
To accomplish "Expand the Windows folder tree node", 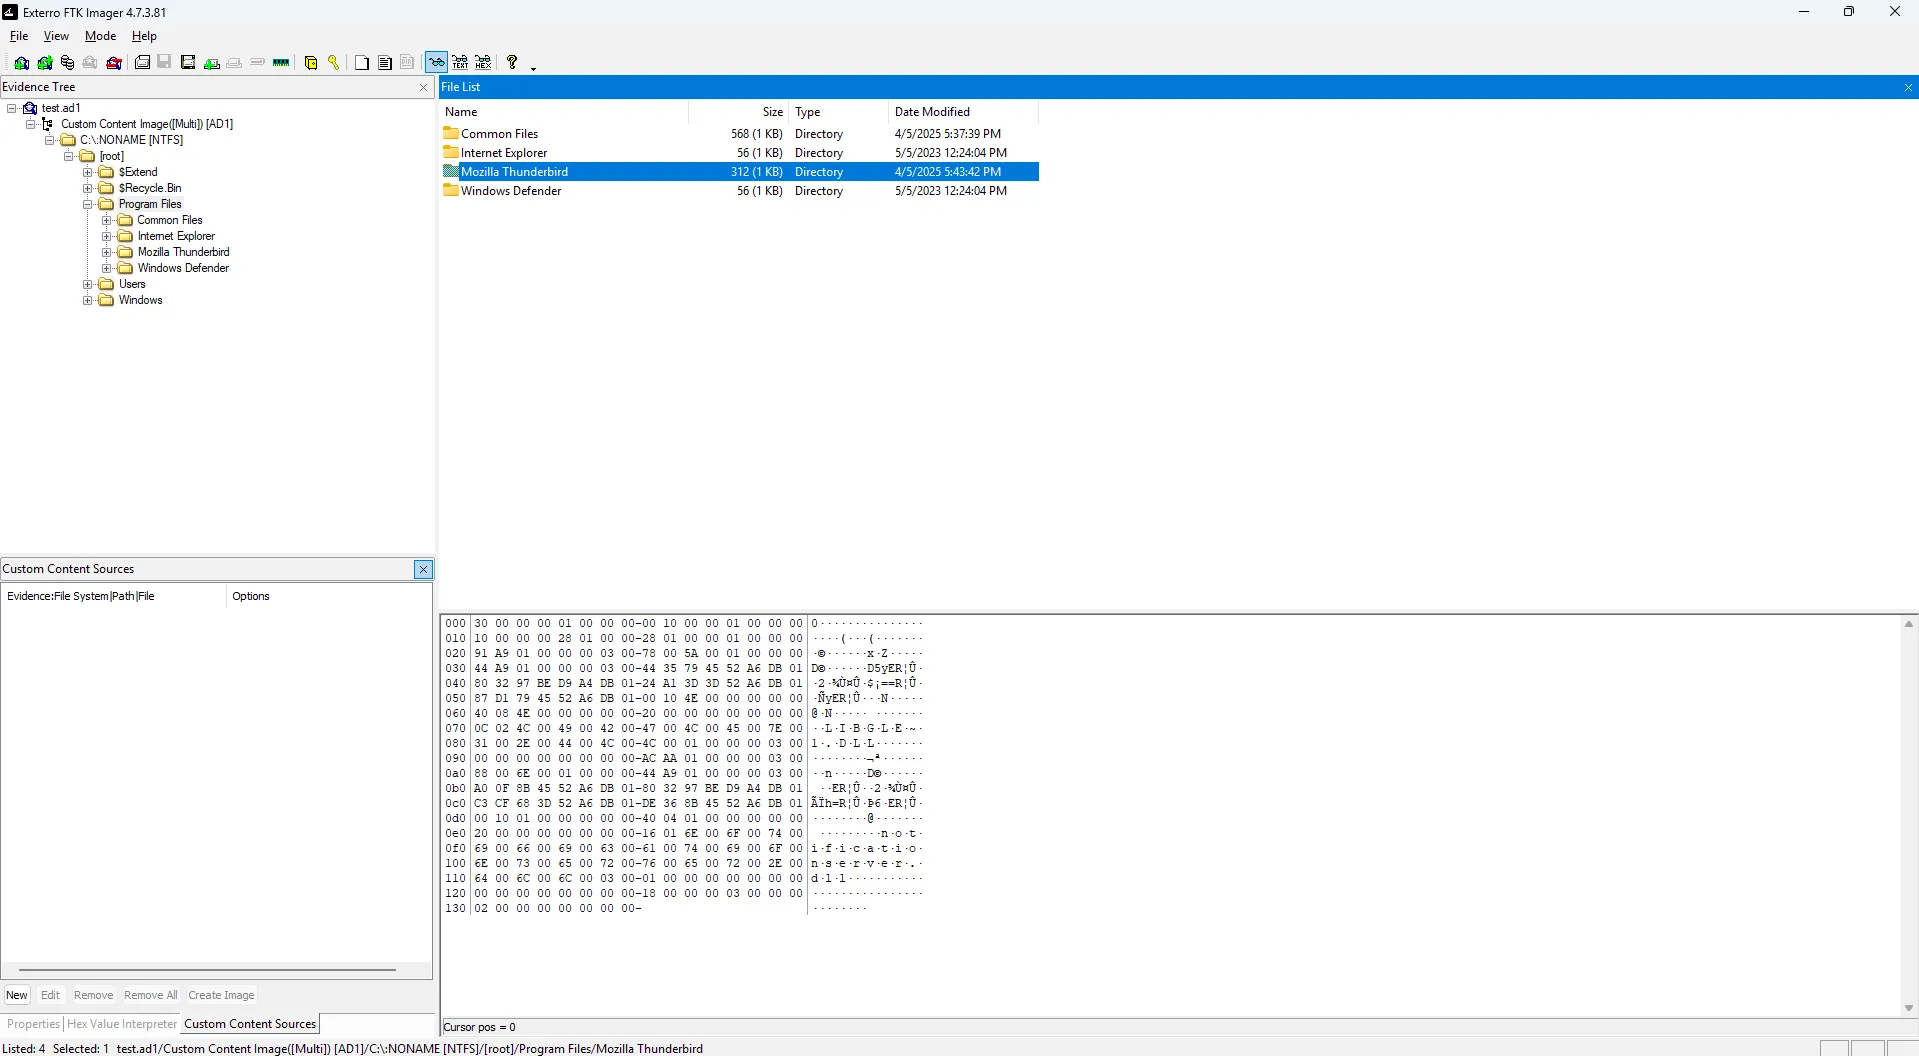I will (88, 300).
